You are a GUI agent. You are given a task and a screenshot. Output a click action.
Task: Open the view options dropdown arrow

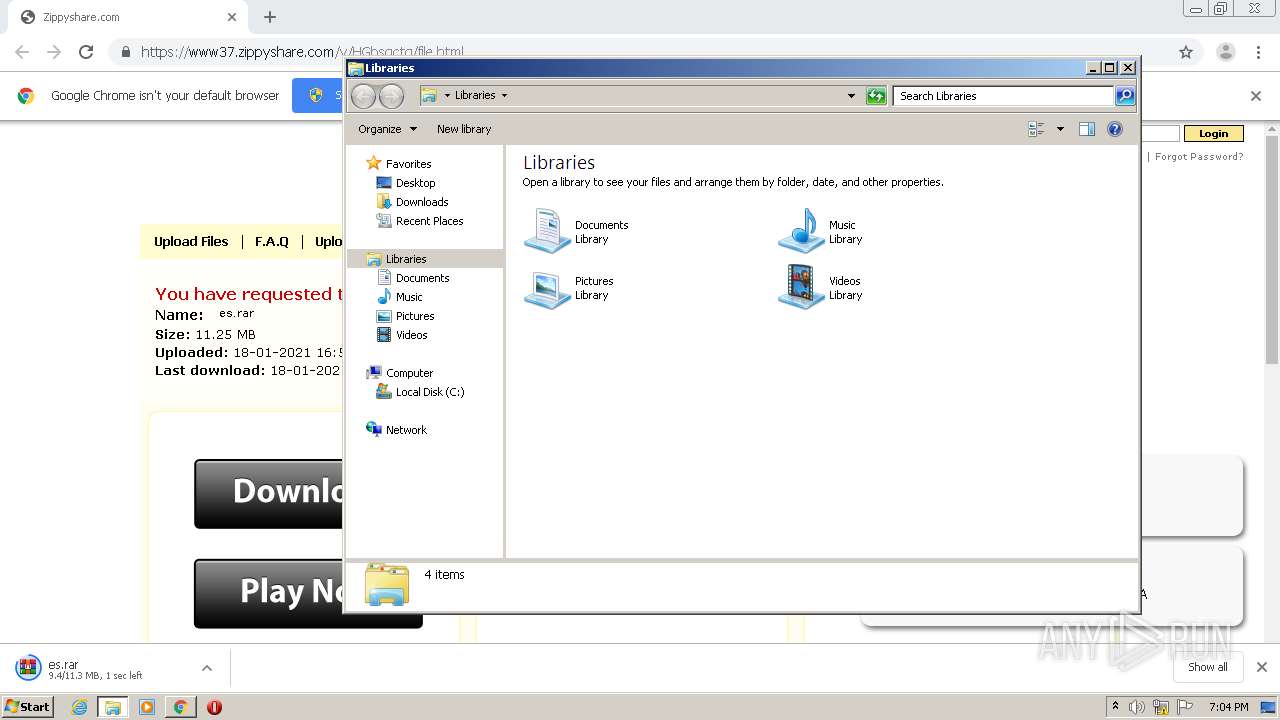pyautogui.click(x=1060, y=129)
